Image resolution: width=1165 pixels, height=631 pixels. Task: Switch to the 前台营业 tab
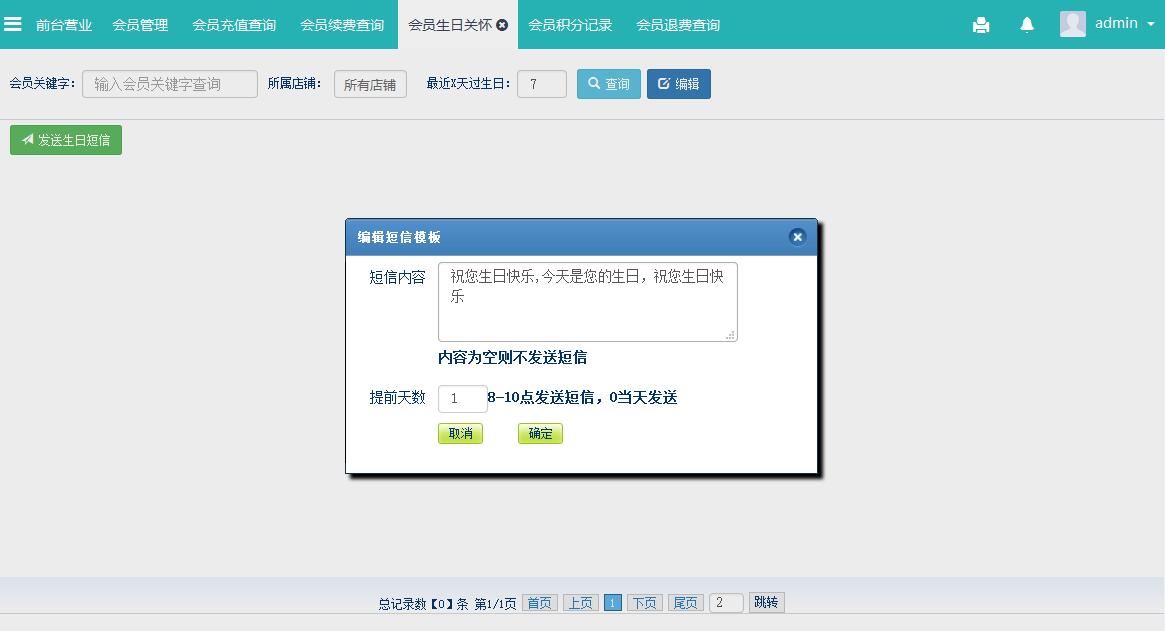click(x=64, y=25)
